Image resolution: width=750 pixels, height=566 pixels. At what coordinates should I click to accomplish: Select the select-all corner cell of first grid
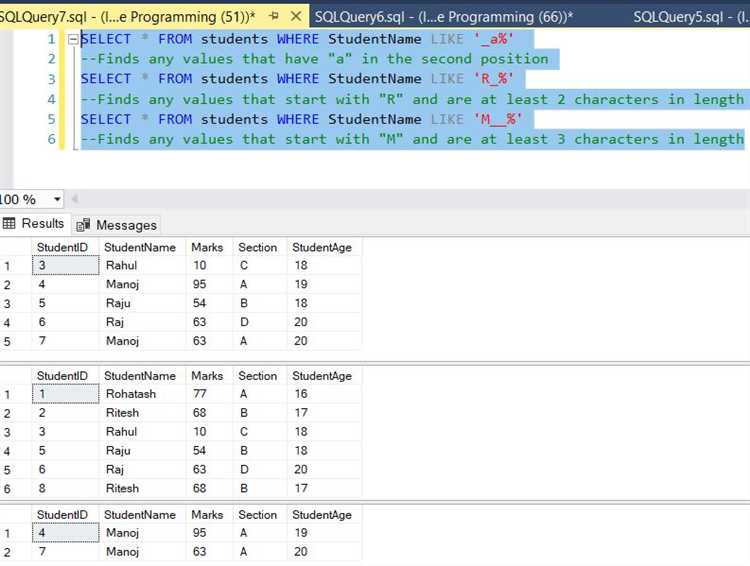pos(15,247)
